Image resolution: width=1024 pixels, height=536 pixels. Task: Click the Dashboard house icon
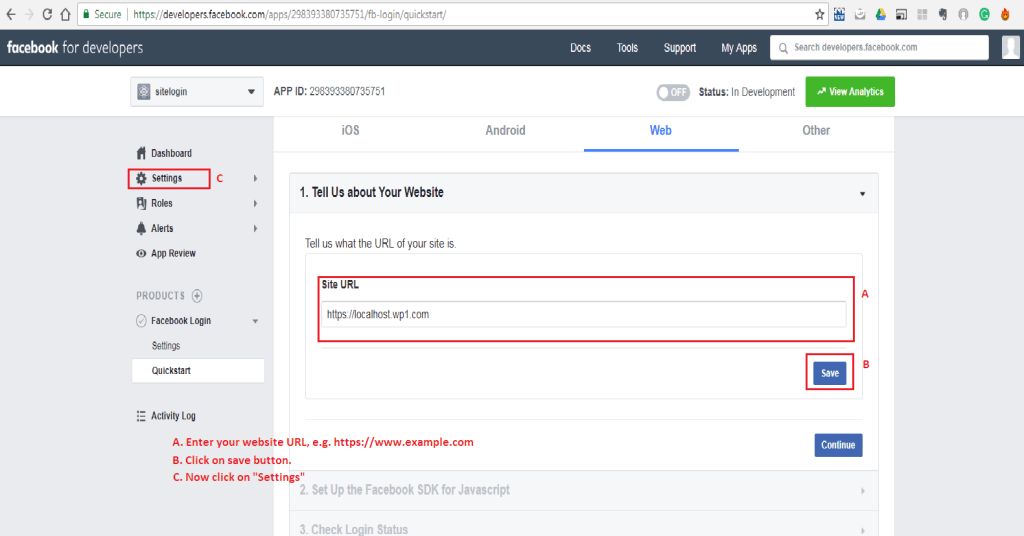[141, 153]
